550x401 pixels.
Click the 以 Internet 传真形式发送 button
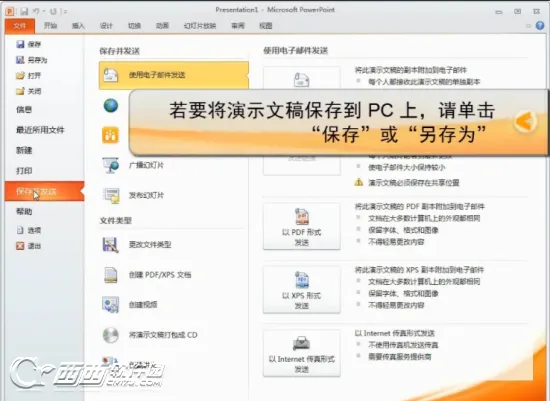[302, 353]
